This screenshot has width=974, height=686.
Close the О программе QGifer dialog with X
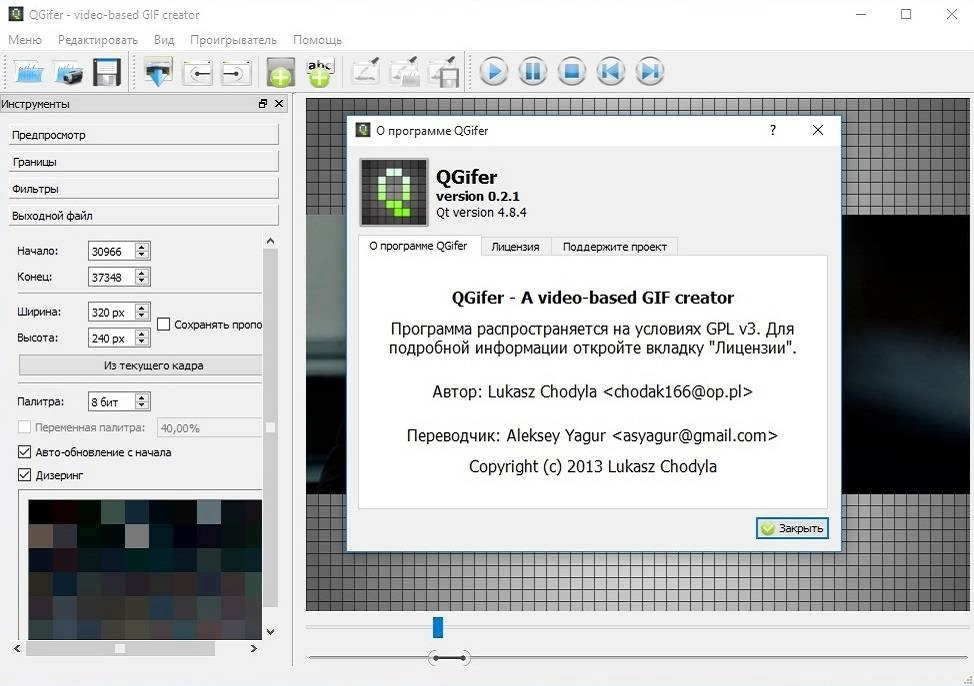[x=817, y=130]
